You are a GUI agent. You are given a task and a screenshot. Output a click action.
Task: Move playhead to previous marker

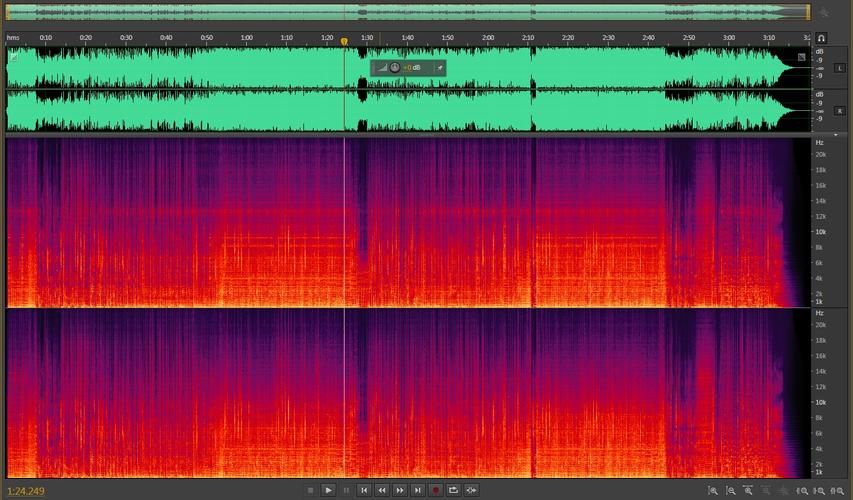pyautogui.click(x=364, y=490)
